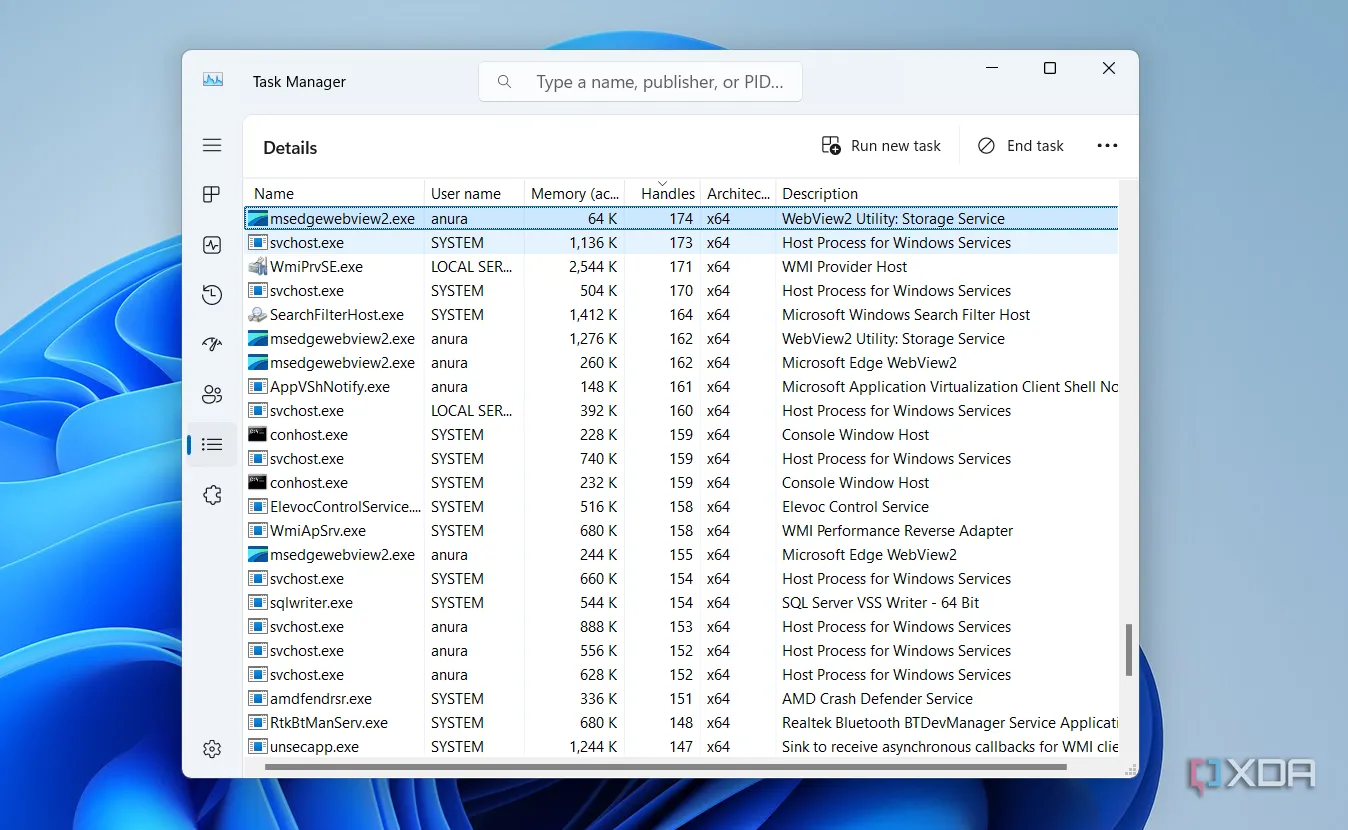Open the Services puzzle-piece icon
Viewport: 1348px width, 830px height.
click(212, 495)
